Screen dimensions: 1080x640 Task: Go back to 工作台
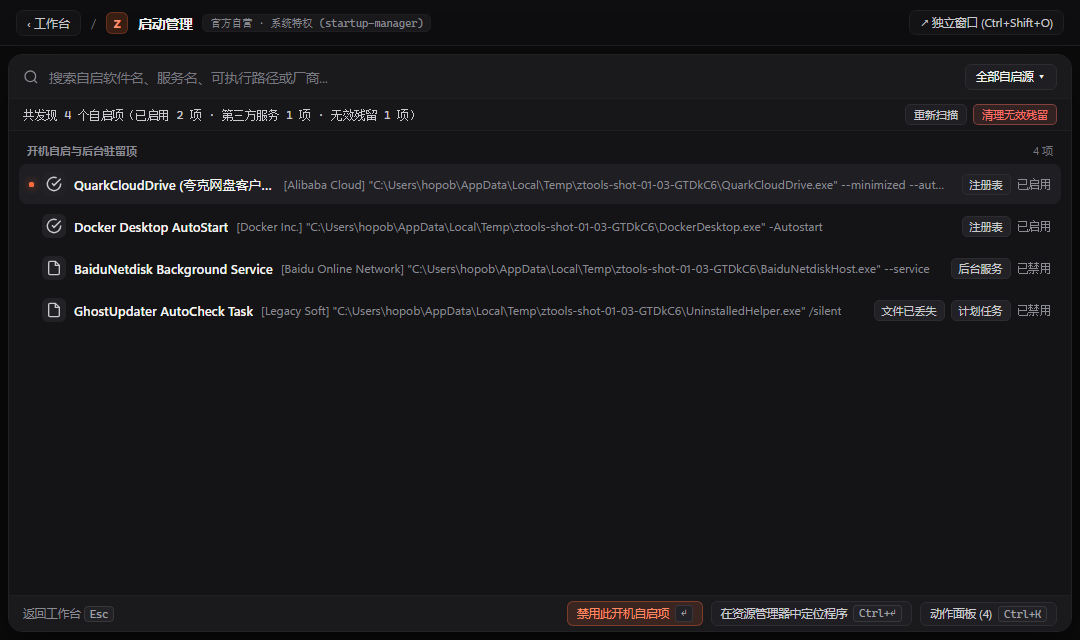(48, 23)
